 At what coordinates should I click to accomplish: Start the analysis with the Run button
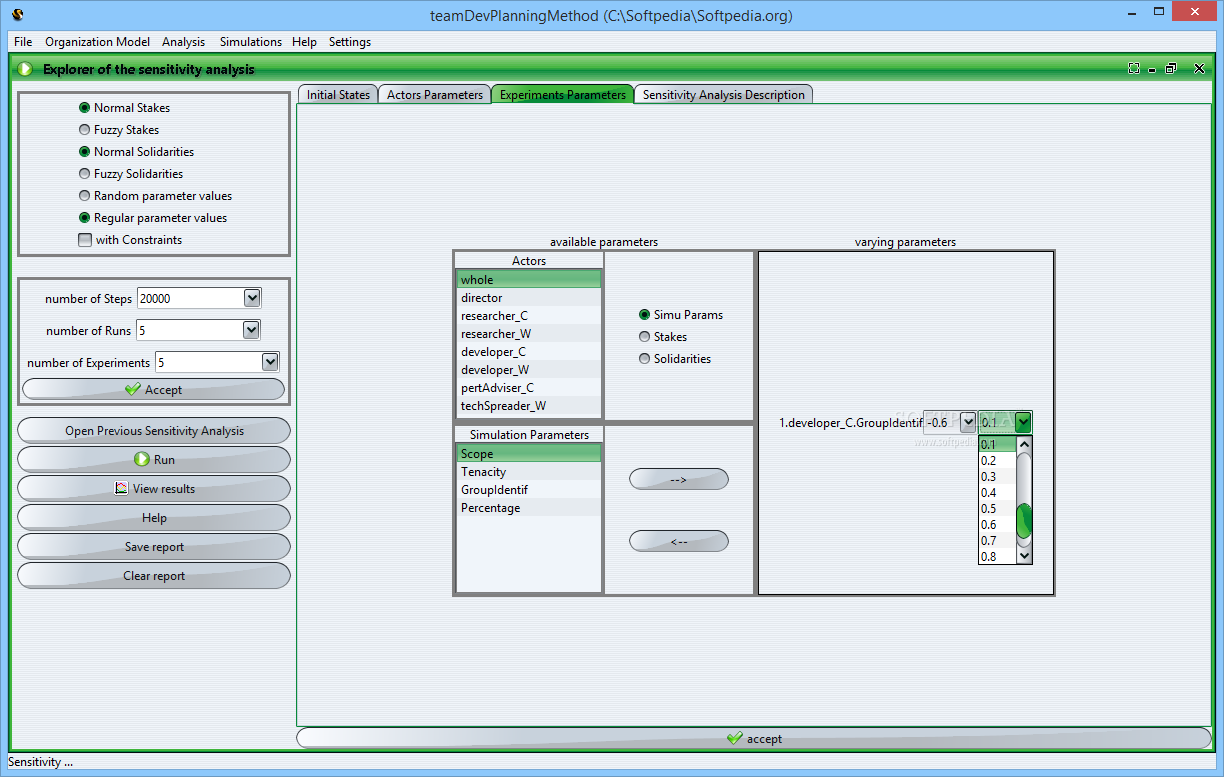click(x=154, y=460)
